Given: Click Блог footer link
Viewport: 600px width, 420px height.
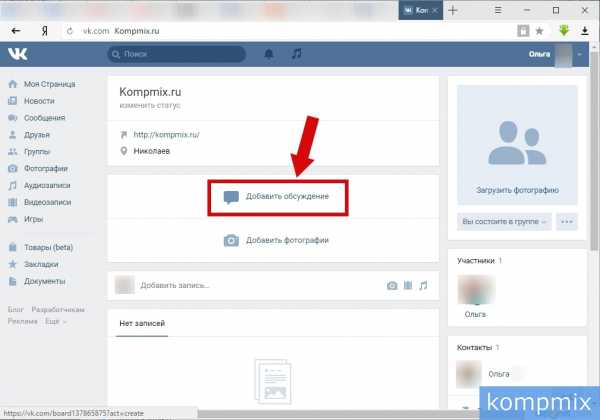Looking at the screenshot, I should 16,309.
